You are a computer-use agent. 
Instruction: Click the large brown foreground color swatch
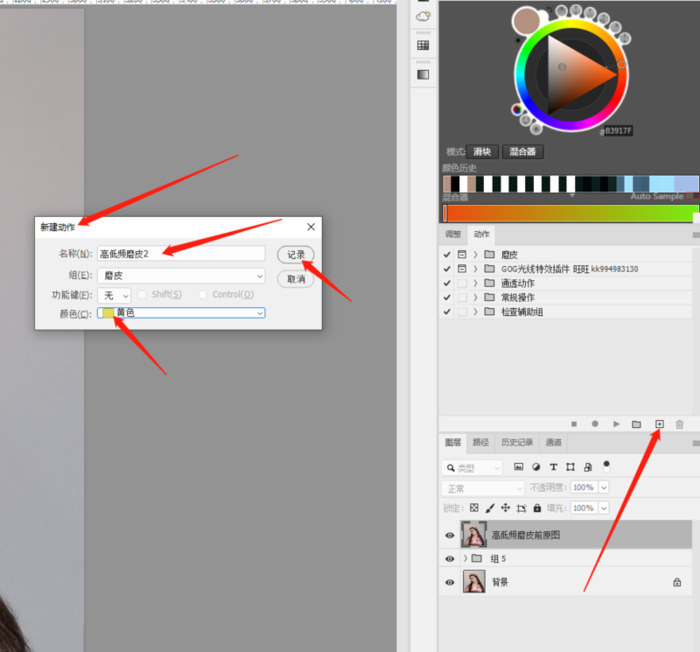[x=526, y=20]
